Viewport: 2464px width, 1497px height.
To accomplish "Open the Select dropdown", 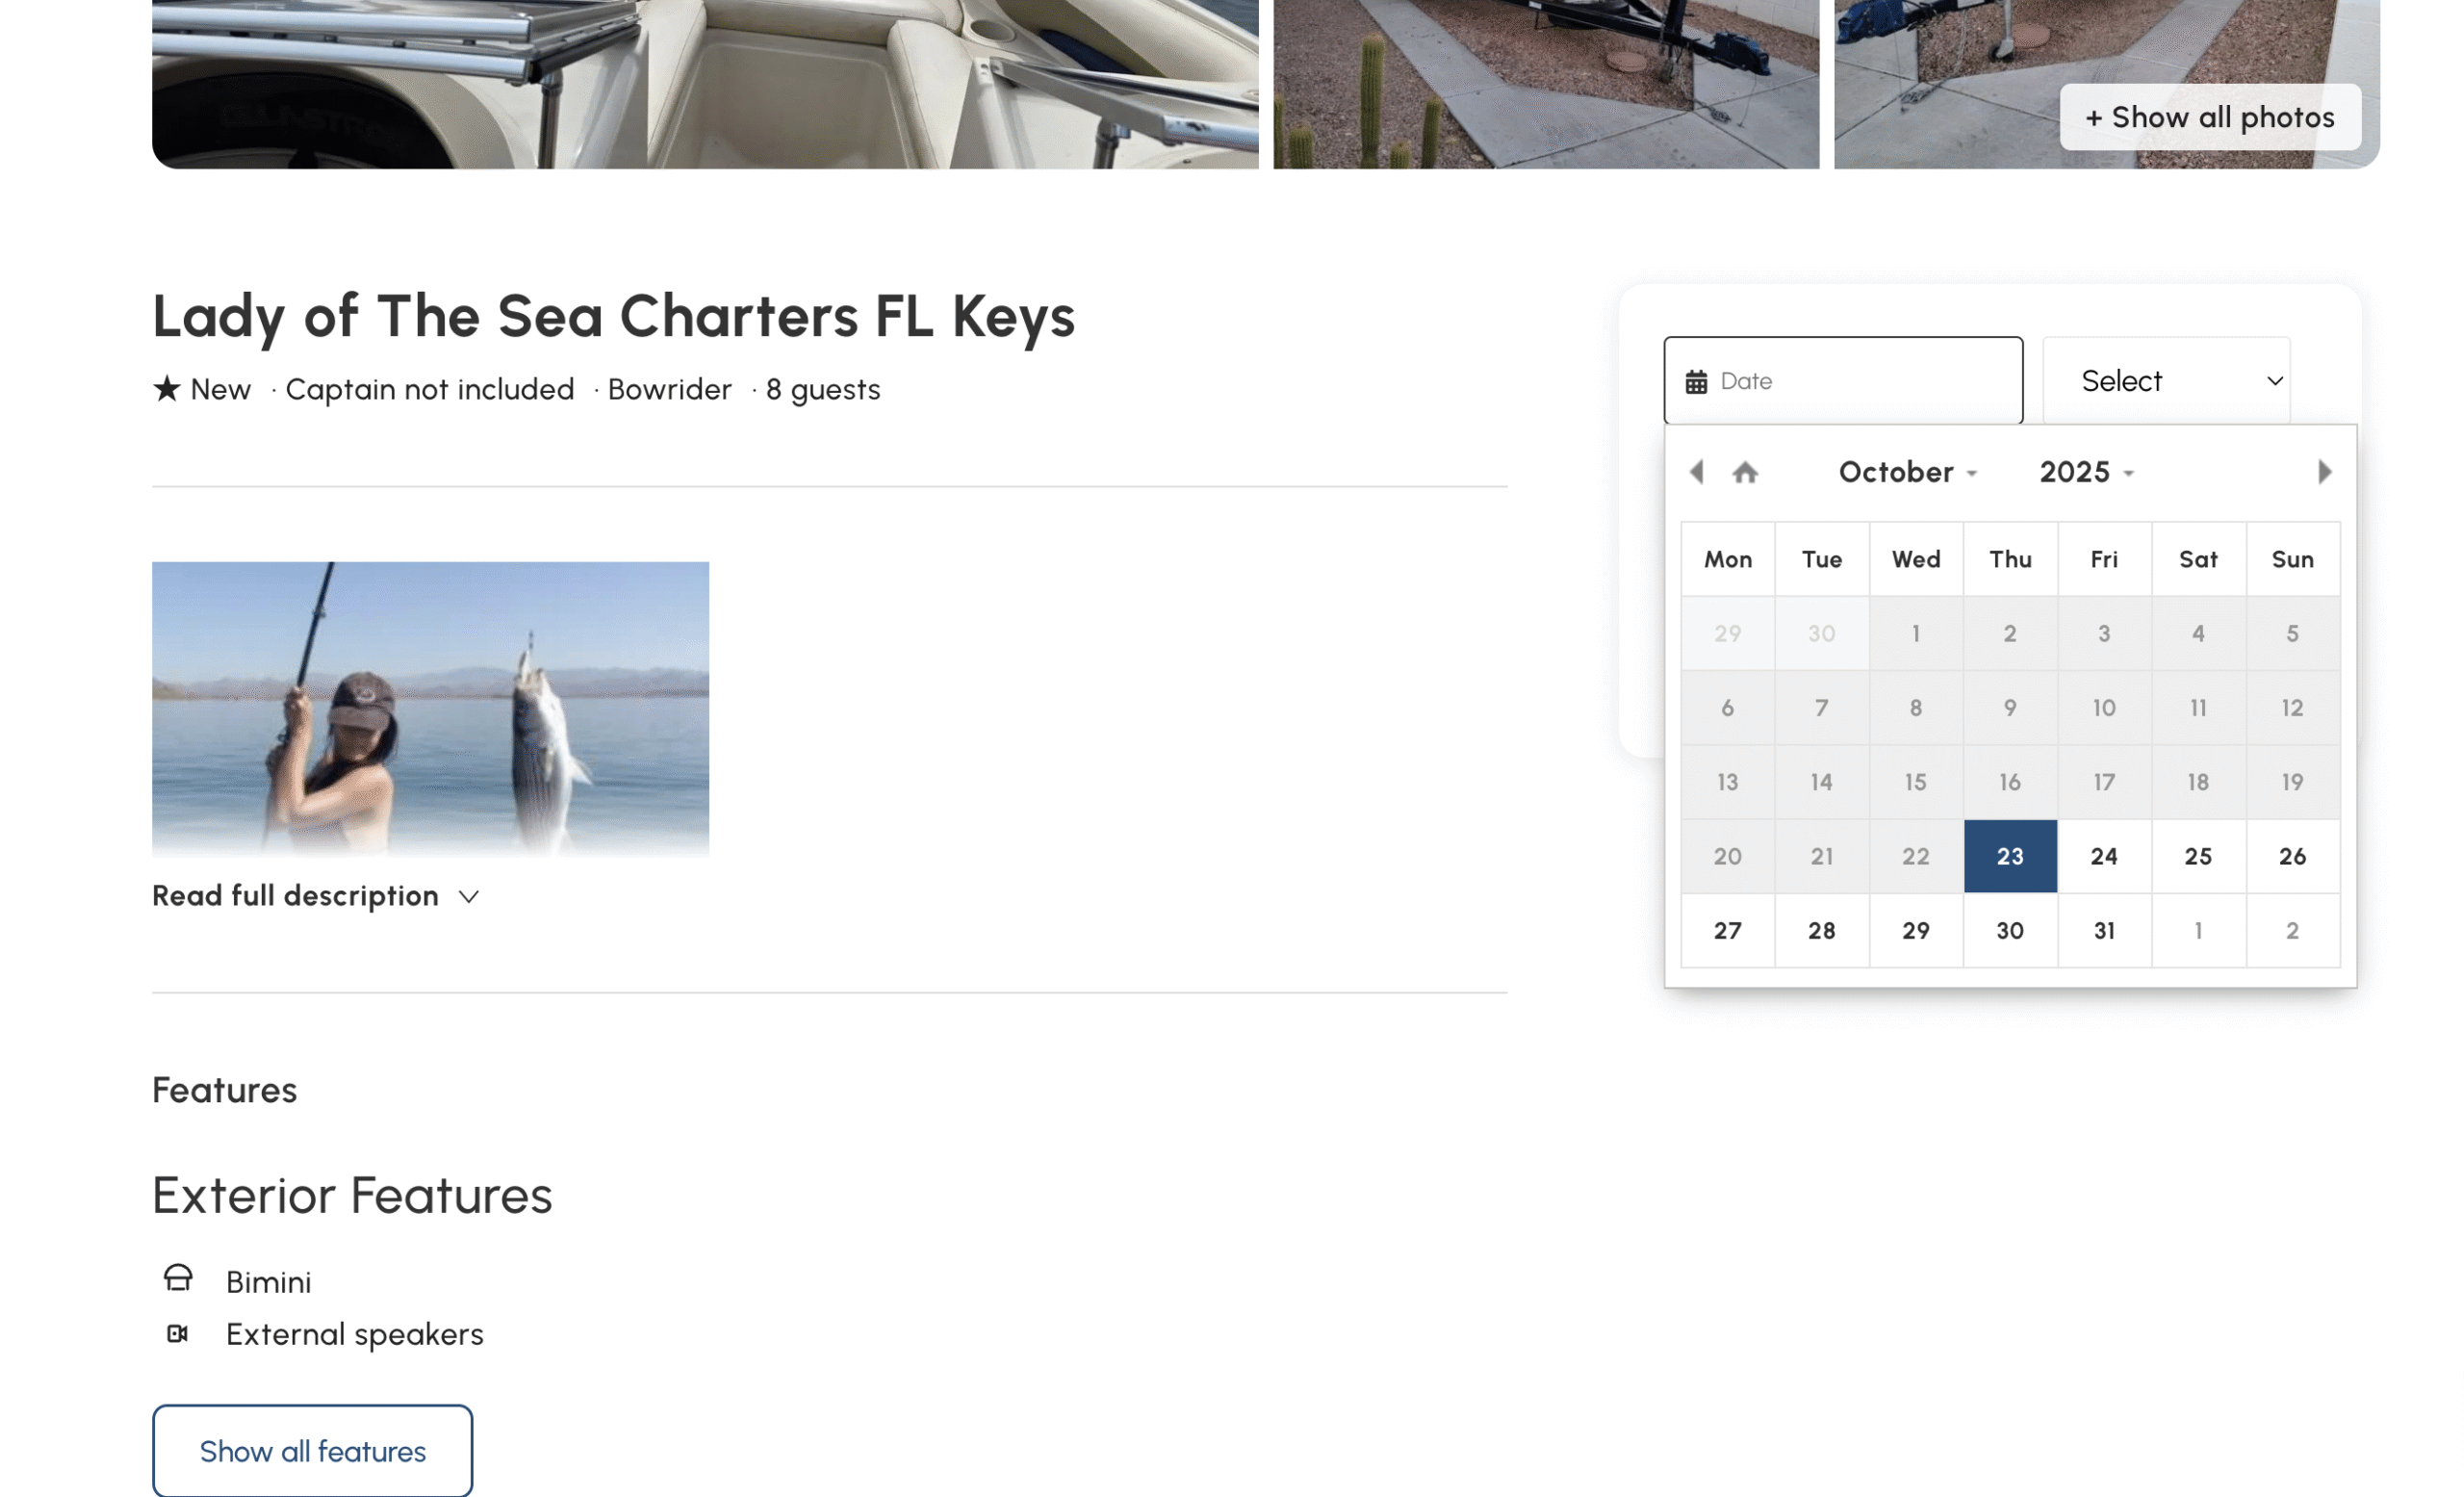I will 2166,381.
